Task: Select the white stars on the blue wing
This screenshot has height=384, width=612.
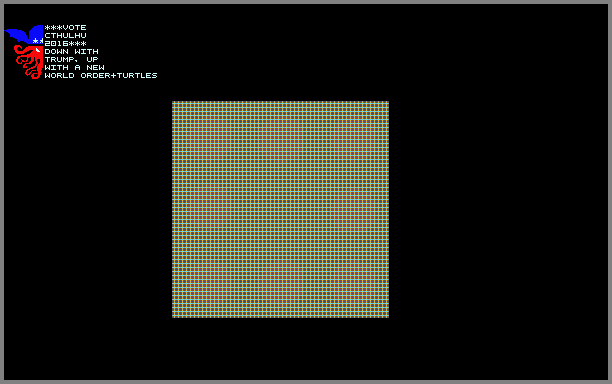Action: (x=37, y=41)
